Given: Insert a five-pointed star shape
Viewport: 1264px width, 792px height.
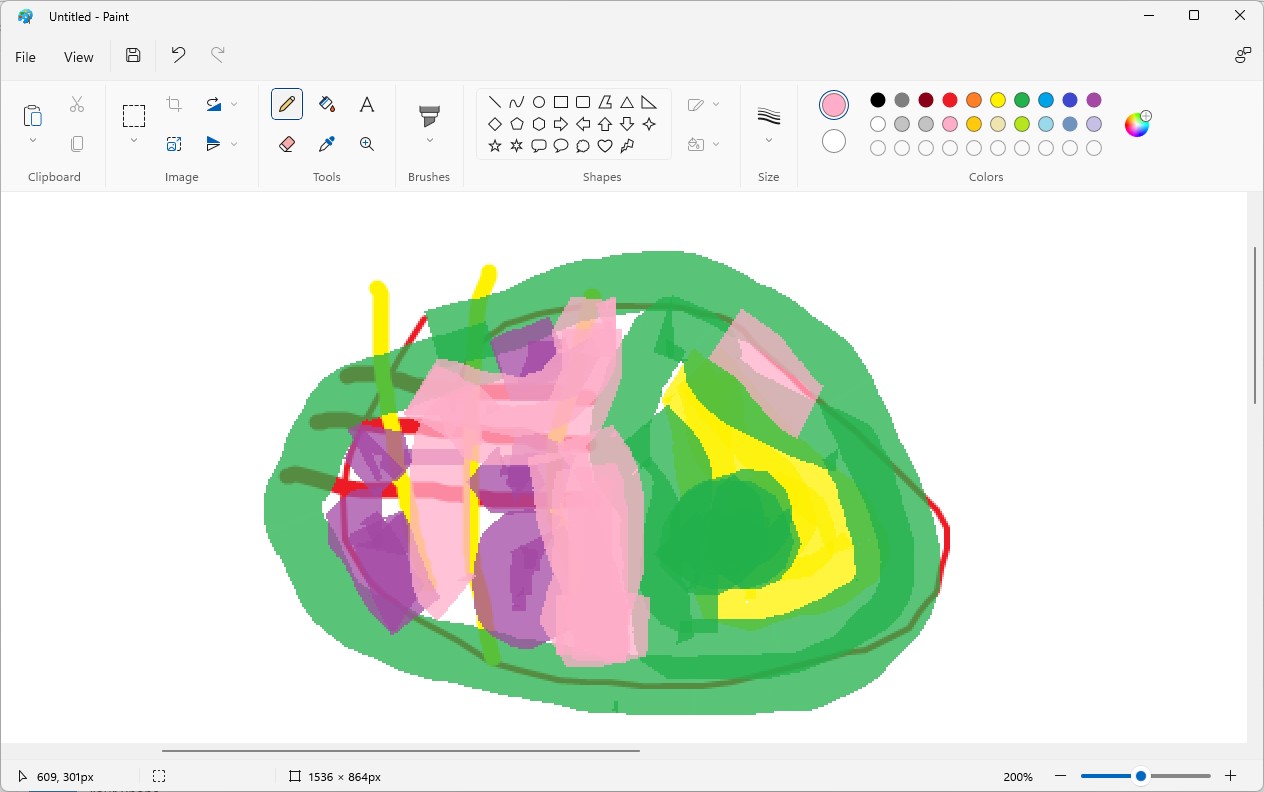Looking at the screenshot, I should [494, 145].
